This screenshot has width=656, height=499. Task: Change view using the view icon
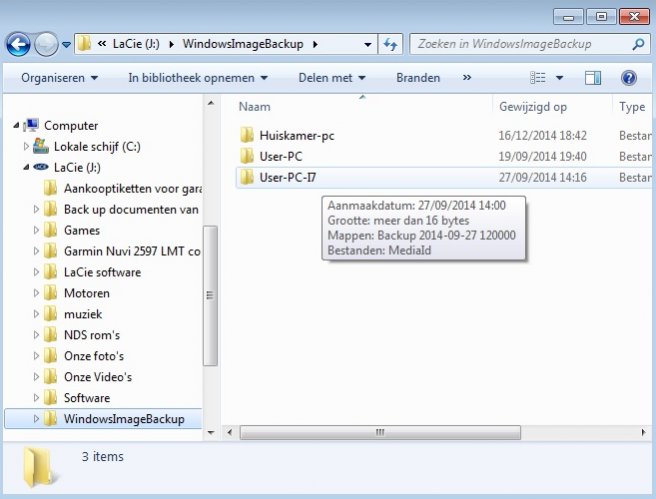click(x=538, y=78)
